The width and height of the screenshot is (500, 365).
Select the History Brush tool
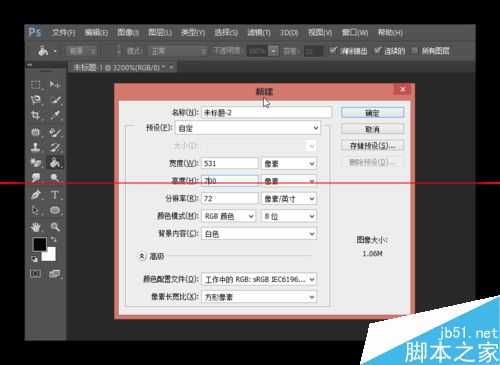point(55,147)
